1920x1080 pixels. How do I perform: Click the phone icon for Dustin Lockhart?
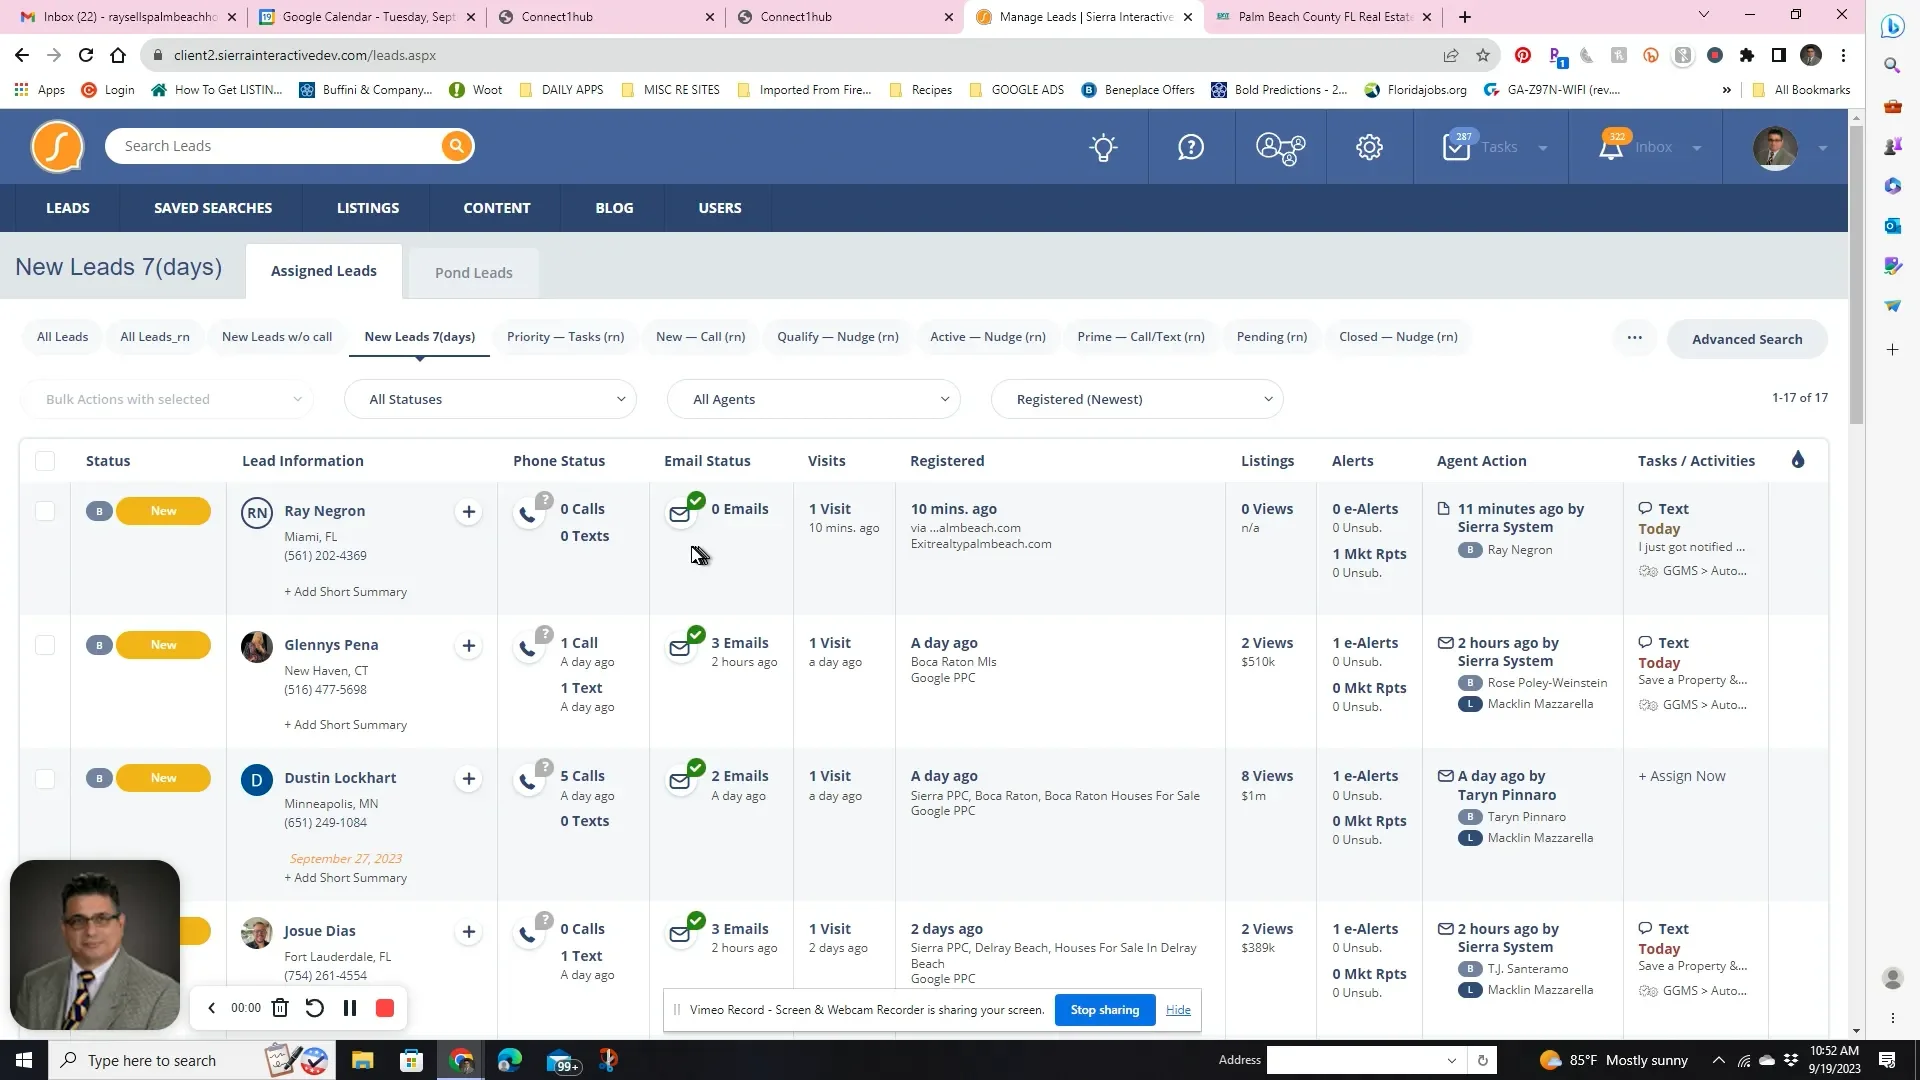click(527, 782)
